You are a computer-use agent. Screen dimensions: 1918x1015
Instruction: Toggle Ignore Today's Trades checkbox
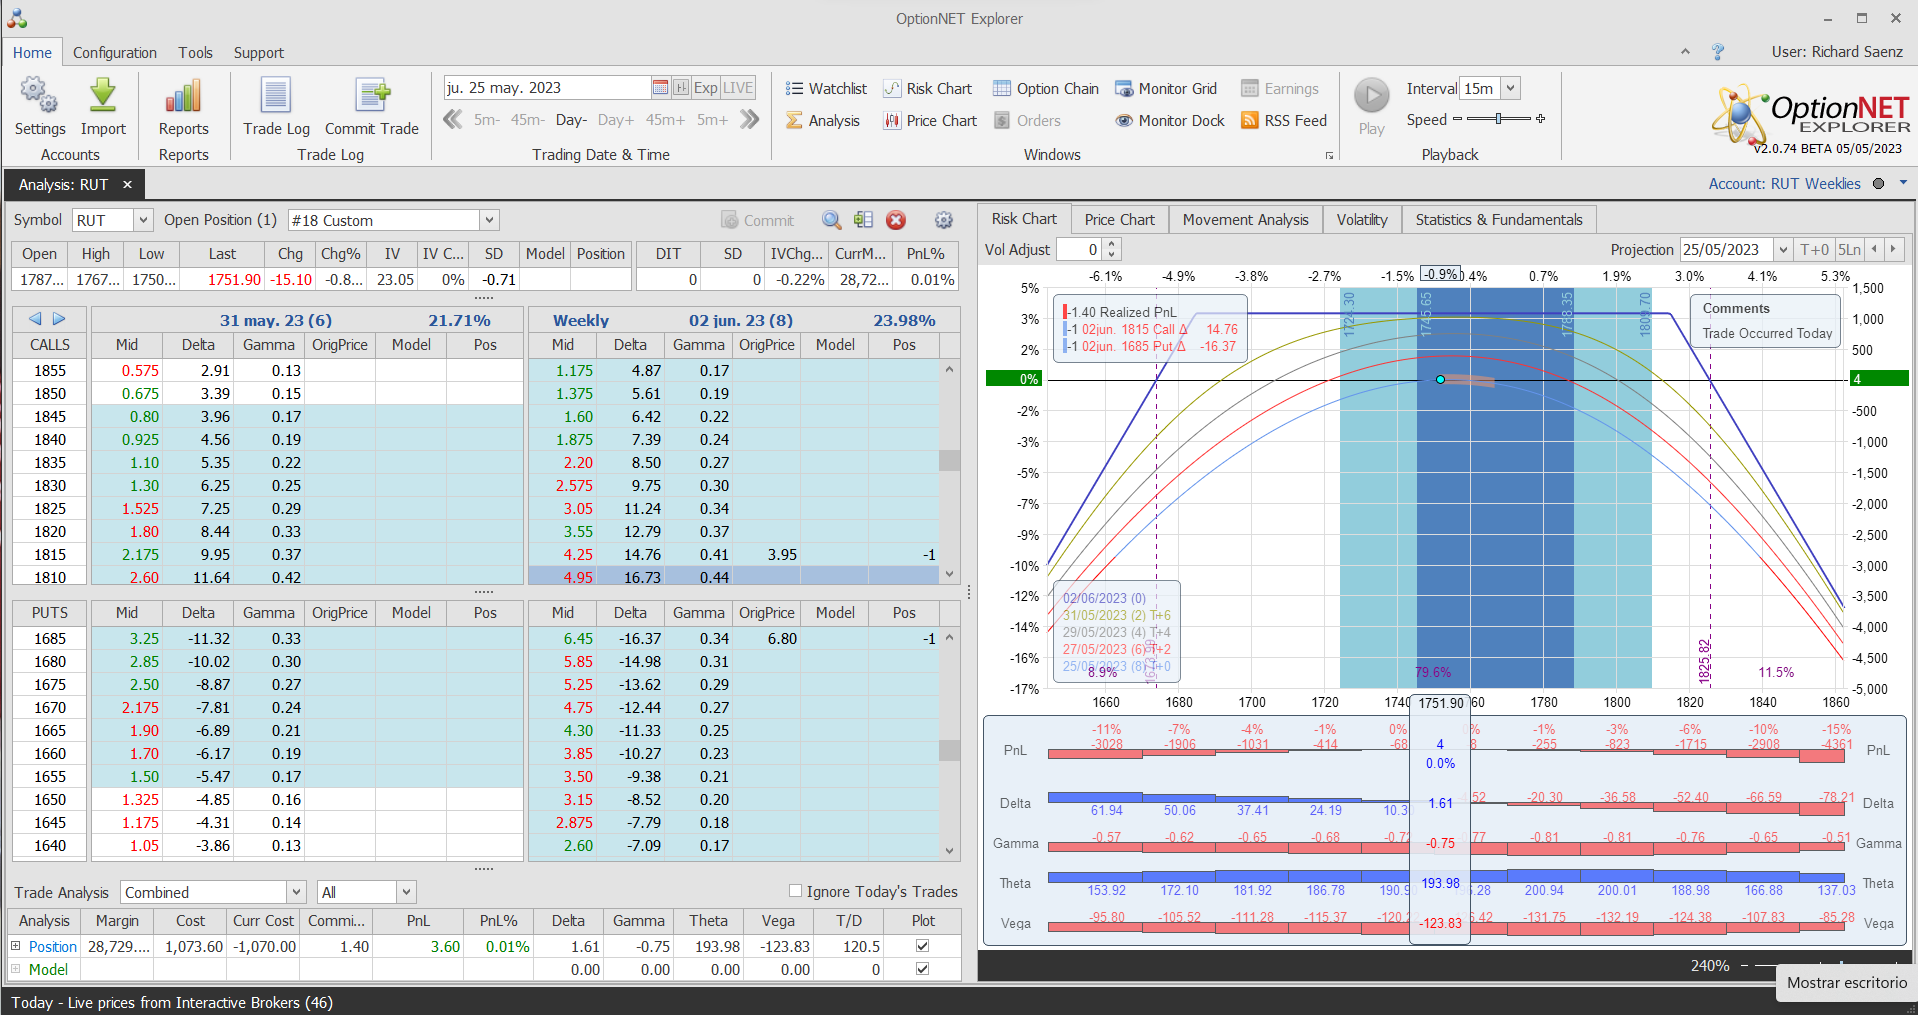pos(796,891)
